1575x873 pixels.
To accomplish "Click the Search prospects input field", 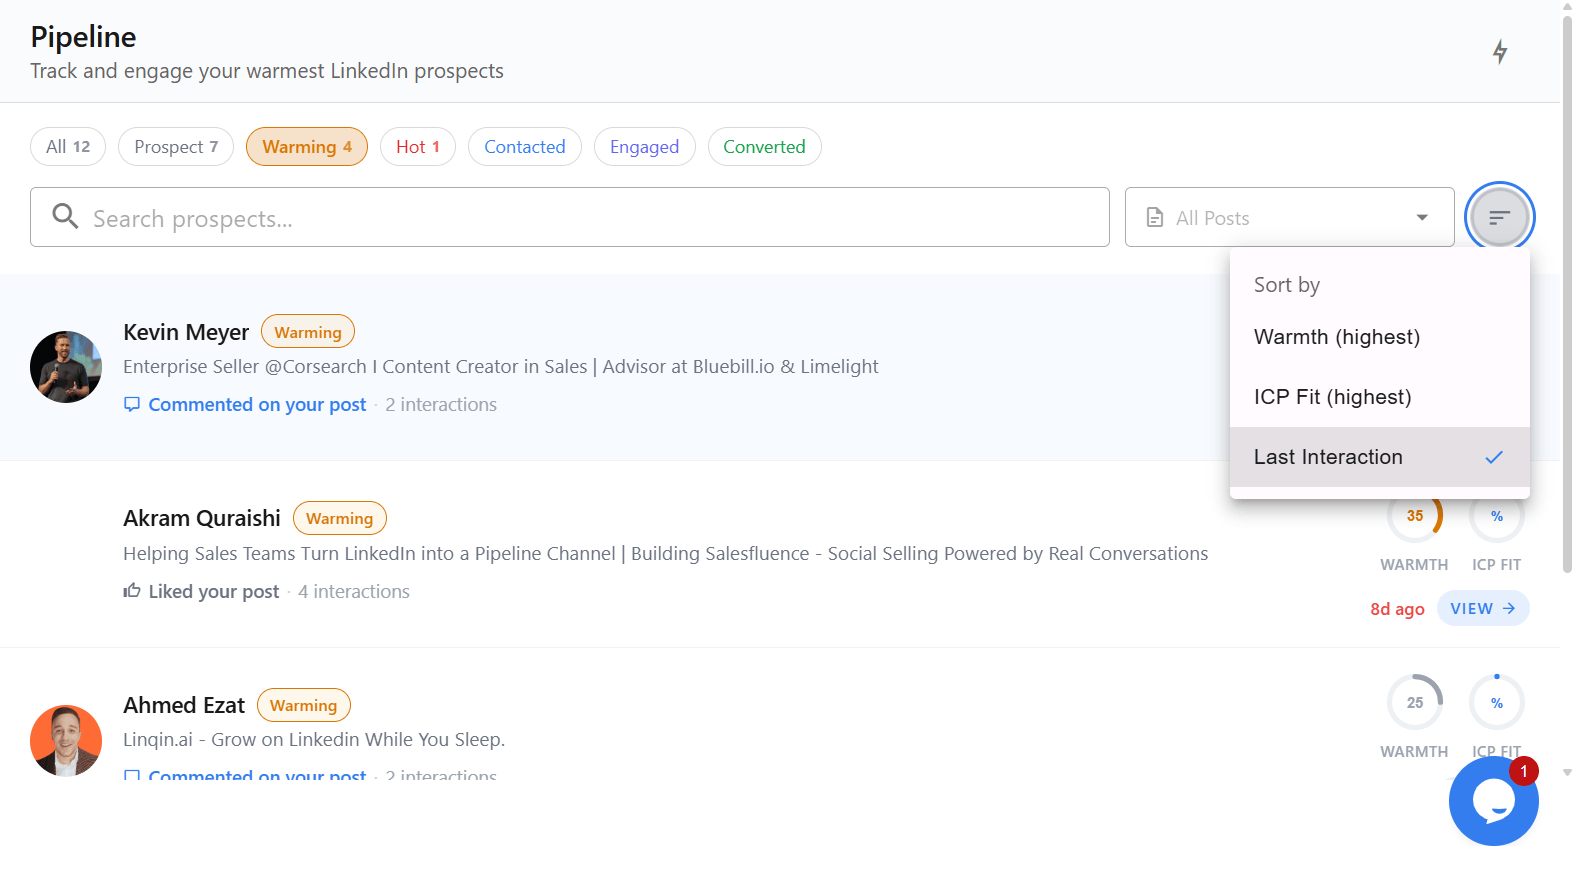I will point(570,217).
